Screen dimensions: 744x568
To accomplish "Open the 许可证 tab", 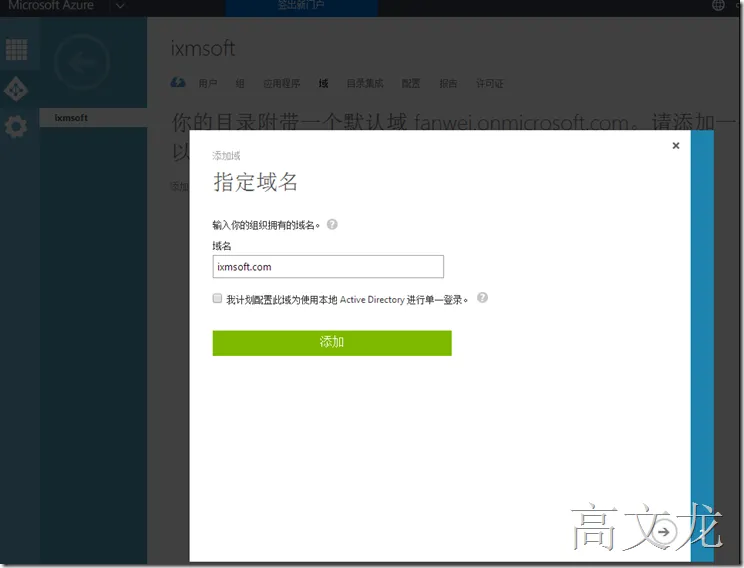I will tap(490, 84).
